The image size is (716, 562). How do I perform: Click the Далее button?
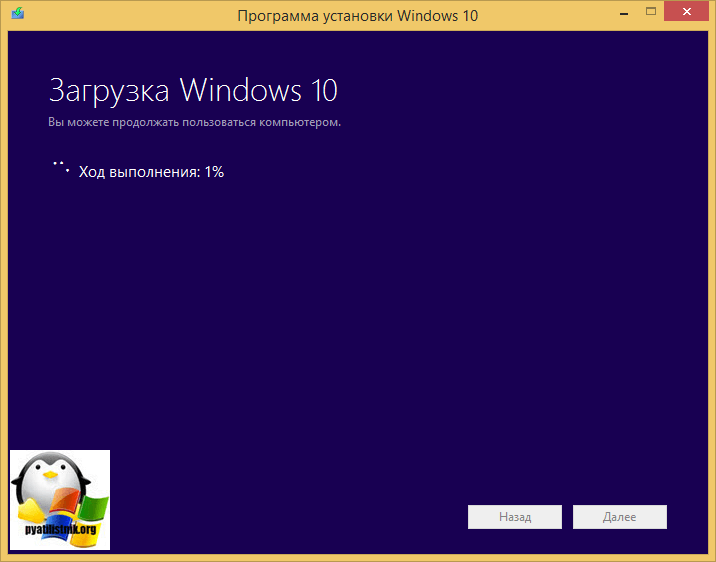[x=620, y=517]
